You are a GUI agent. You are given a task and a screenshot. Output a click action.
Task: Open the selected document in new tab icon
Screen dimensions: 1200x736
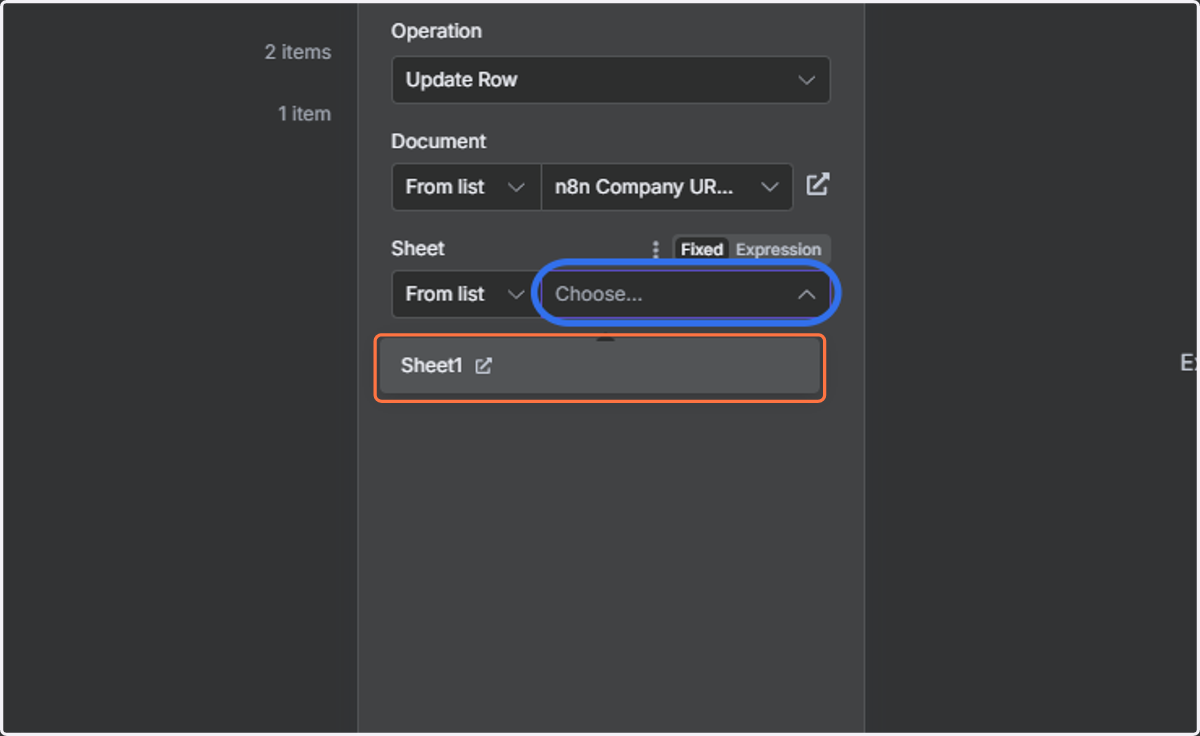coord(817,185)
